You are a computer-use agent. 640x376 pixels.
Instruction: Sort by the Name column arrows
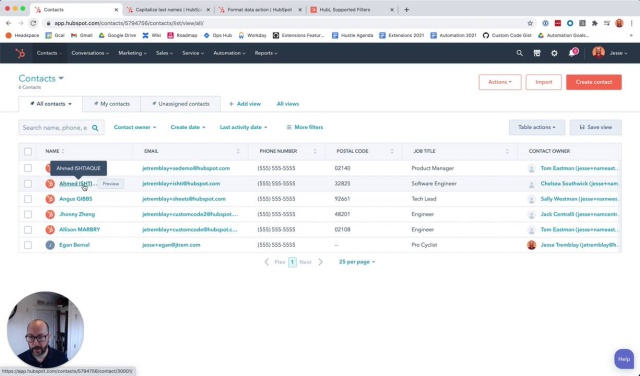pos(63,151)
